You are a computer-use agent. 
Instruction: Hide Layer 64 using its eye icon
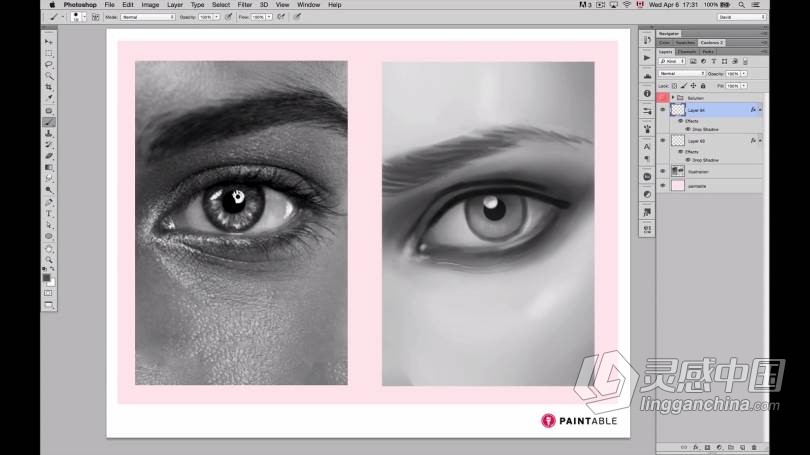662,110
